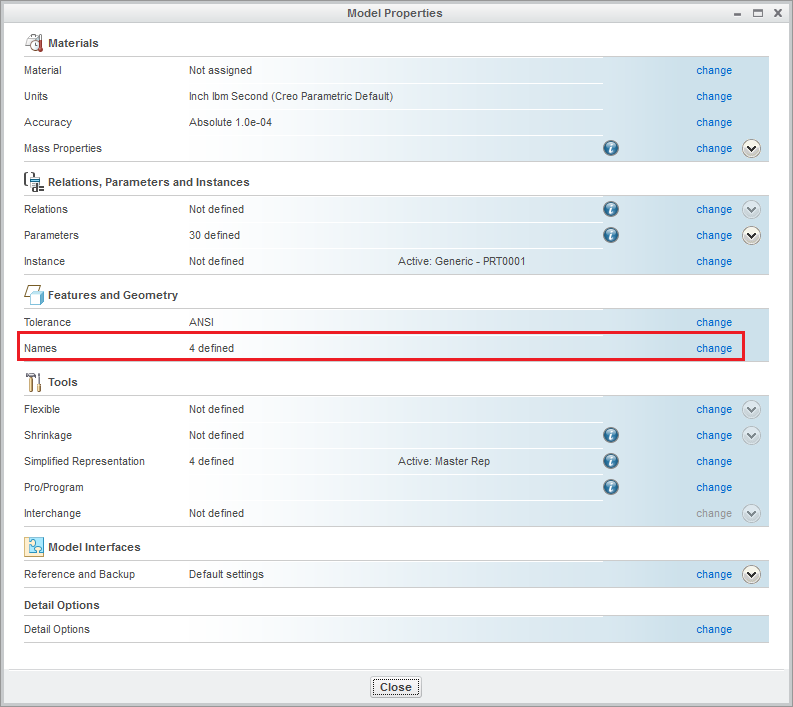Screen dimensions: 793x707
Task: Click the 'Model Properties' title bar text
Action: (x=394, y=13)
